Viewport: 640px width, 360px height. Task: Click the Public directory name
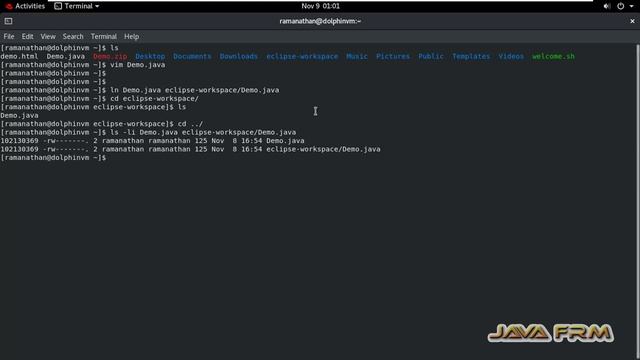click(431, 56)
